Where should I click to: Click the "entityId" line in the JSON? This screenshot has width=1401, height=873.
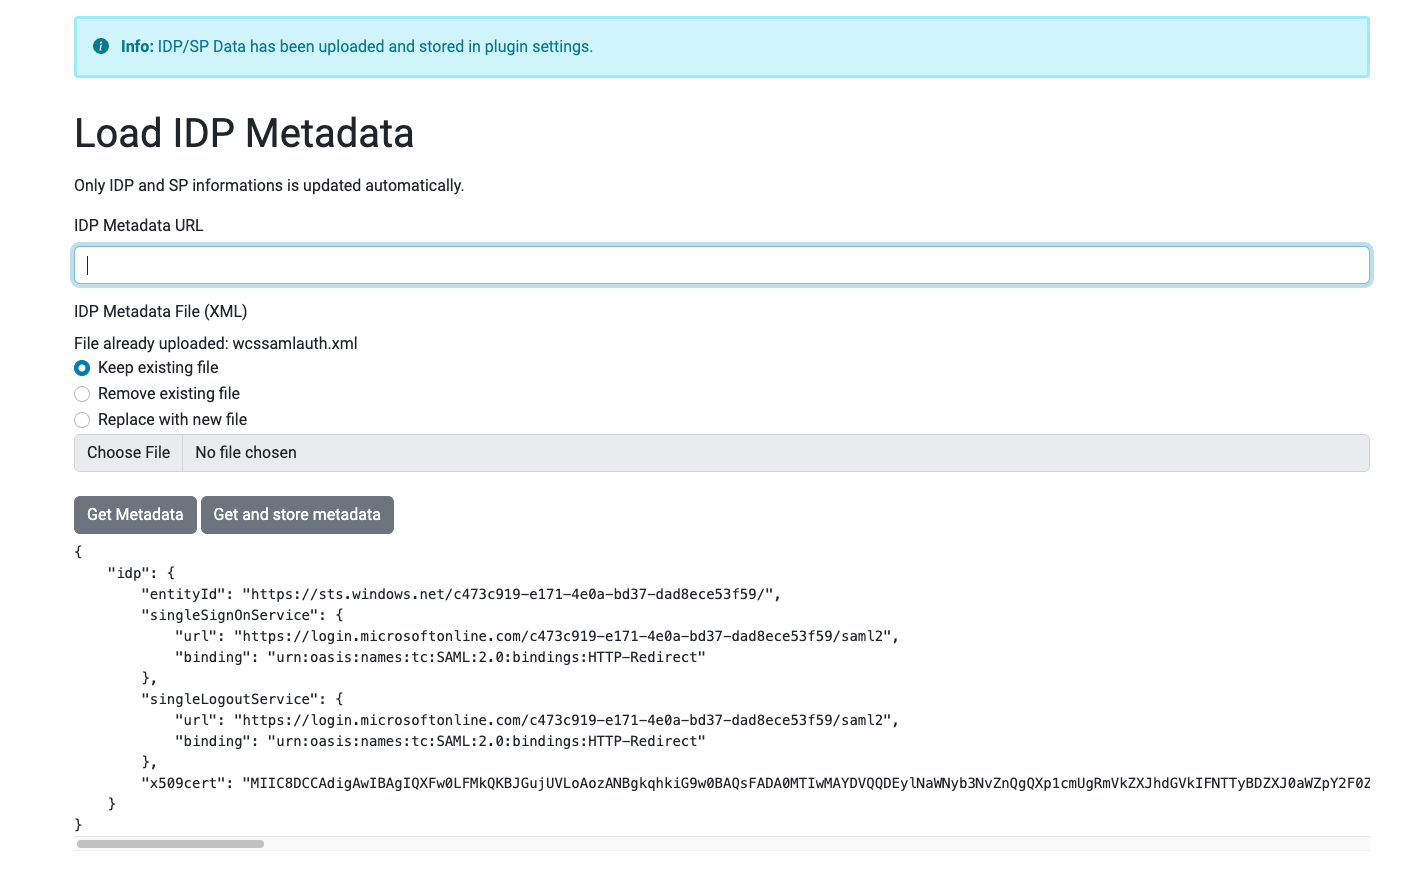461,594
